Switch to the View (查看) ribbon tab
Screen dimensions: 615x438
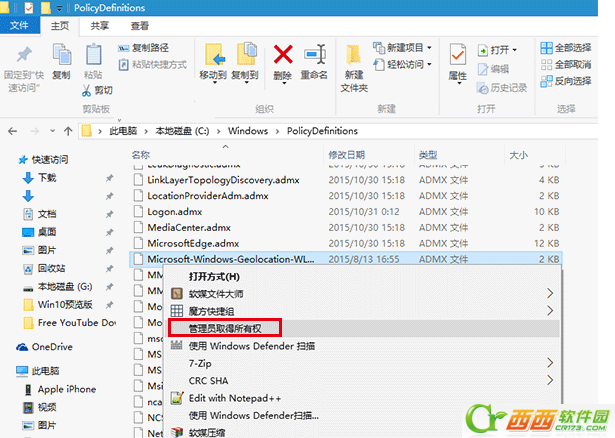(x=140, y=26)
